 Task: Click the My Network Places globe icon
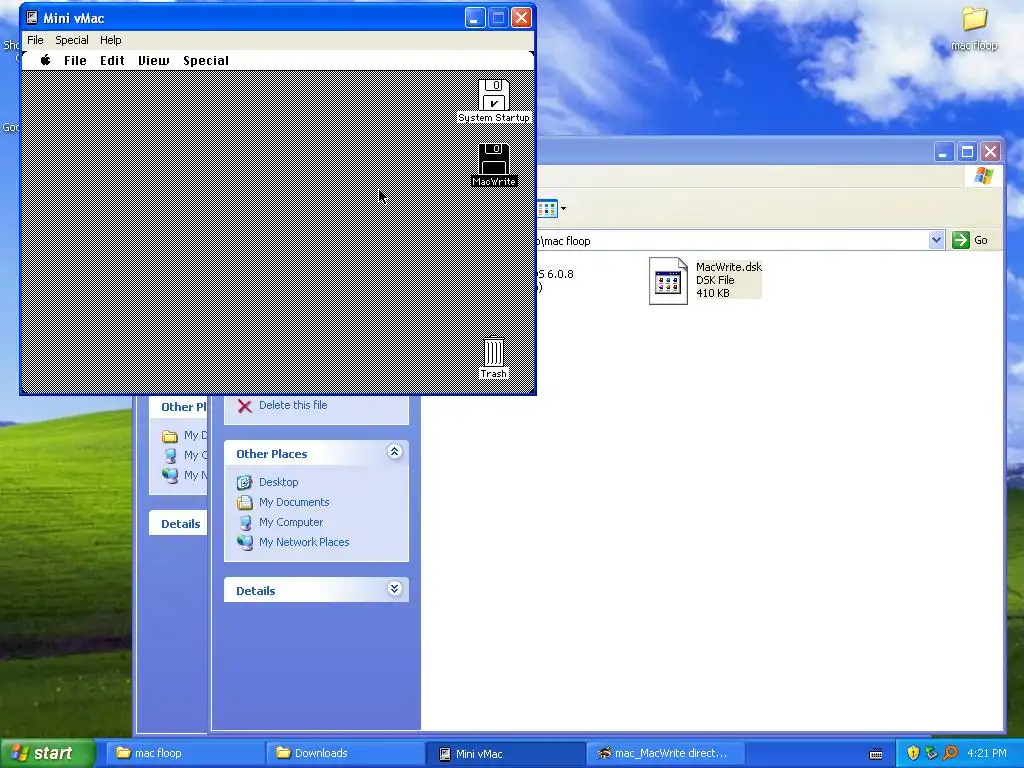pyautogui.click(x=244, y=542)
